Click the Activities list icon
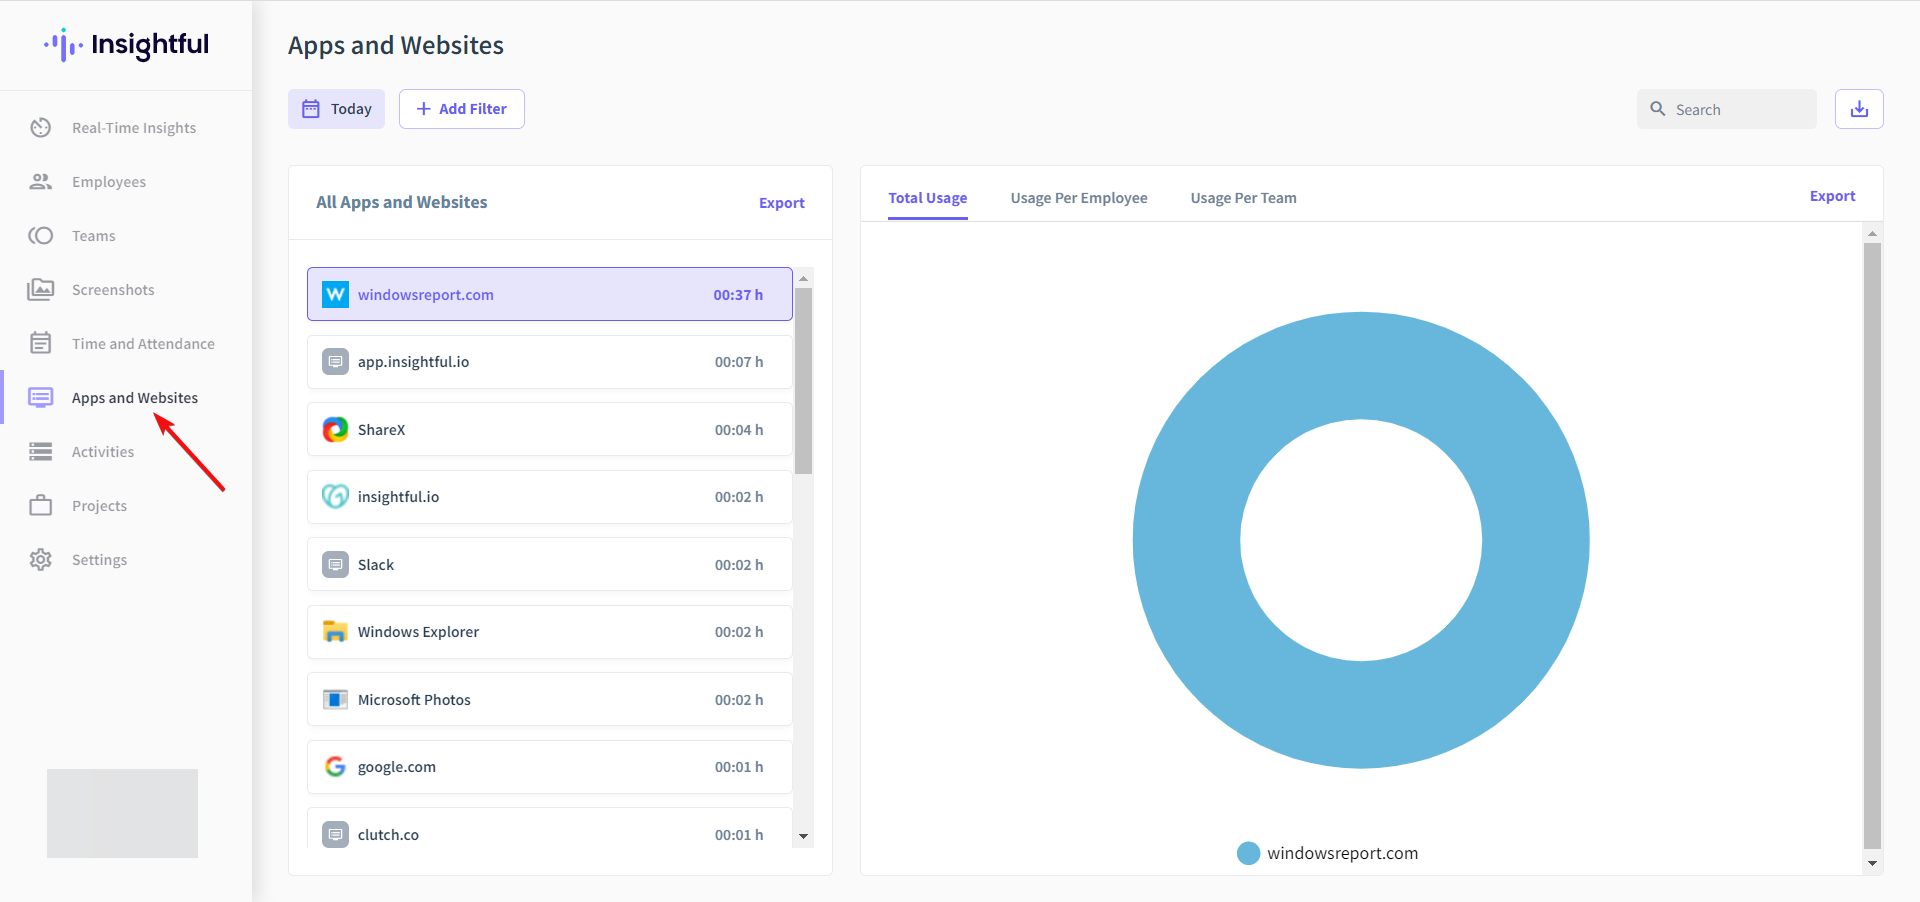 tap(40, 452)
